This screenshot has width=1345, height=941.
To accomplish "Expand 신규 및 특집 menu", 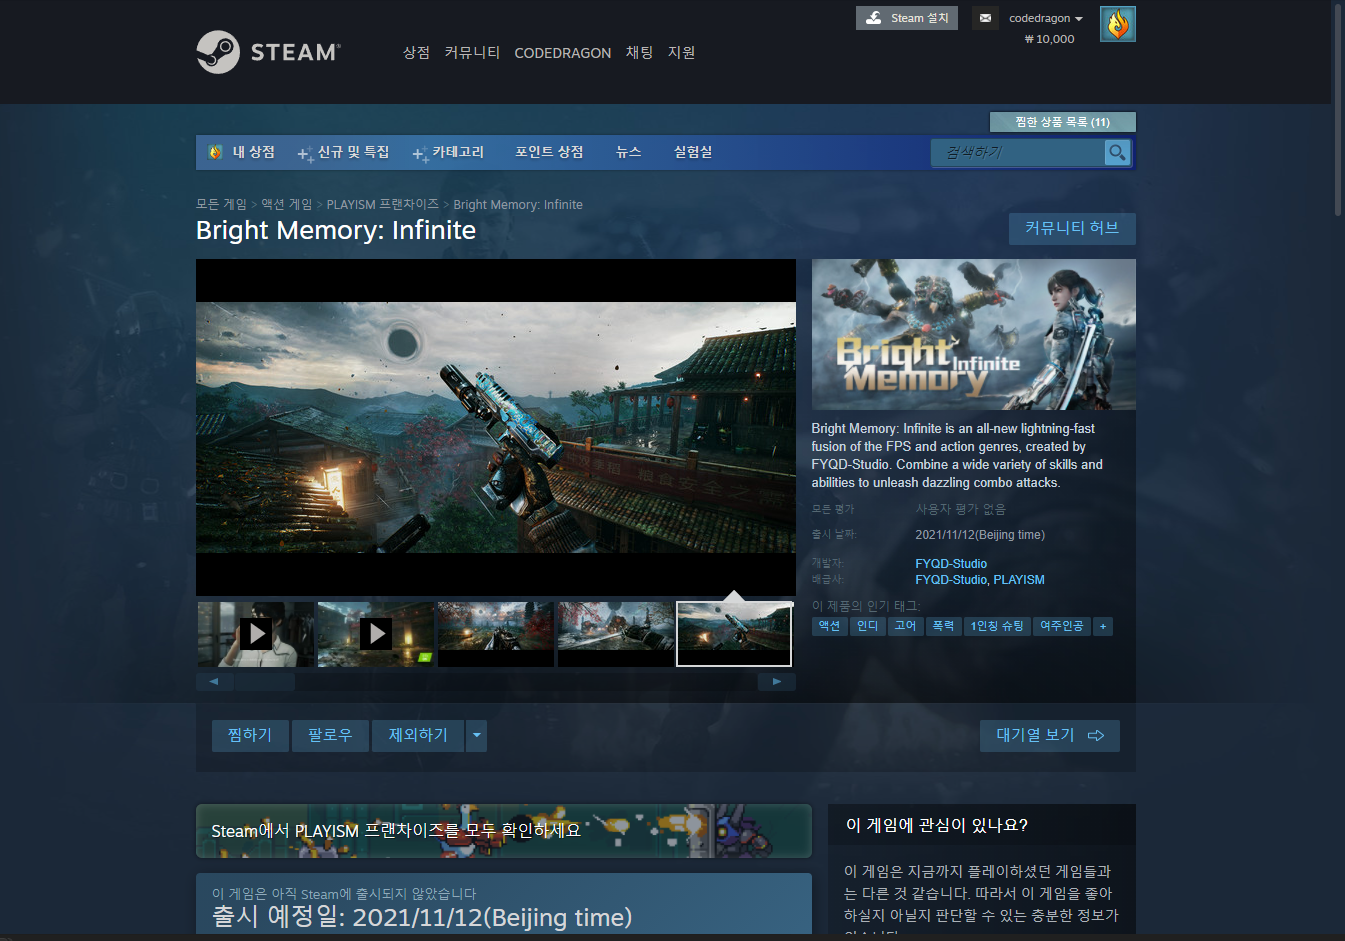I will (x=344, y=152).
